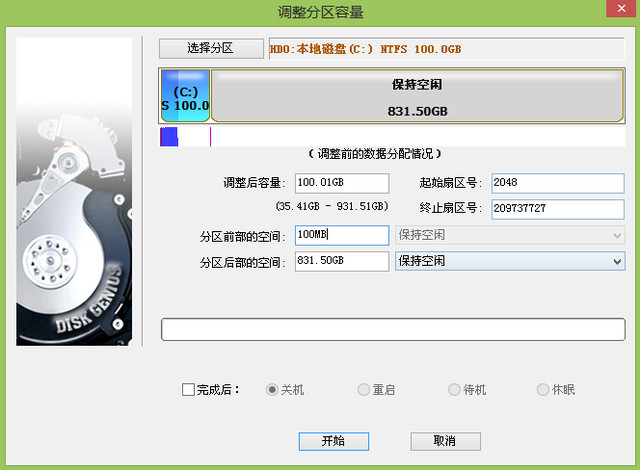Open the 保持空闲 dropdown for rear space

coord(510,261)
